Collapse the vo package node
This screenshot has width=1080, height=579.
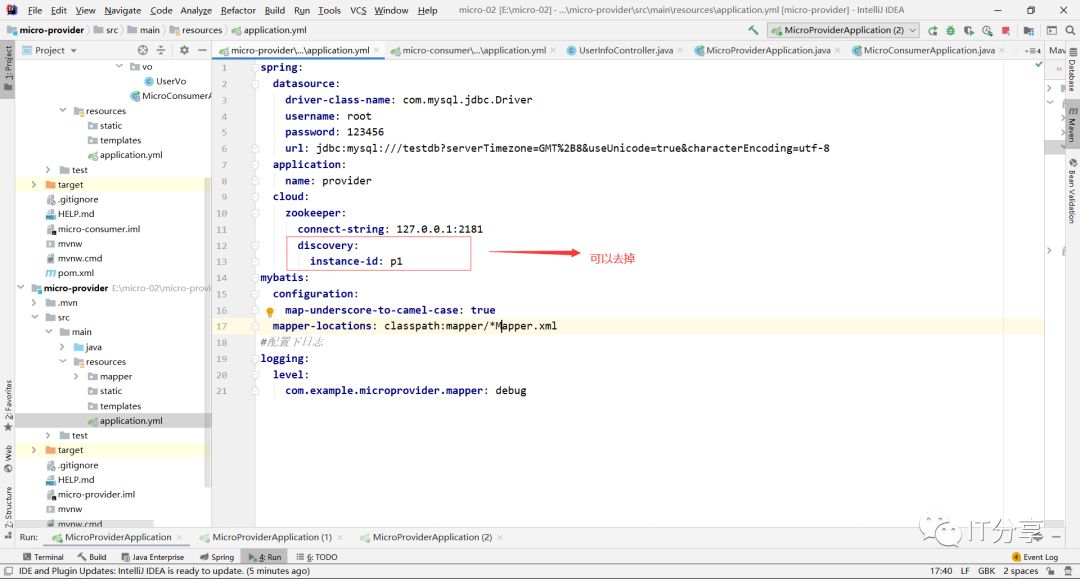[x=119, y=66]
